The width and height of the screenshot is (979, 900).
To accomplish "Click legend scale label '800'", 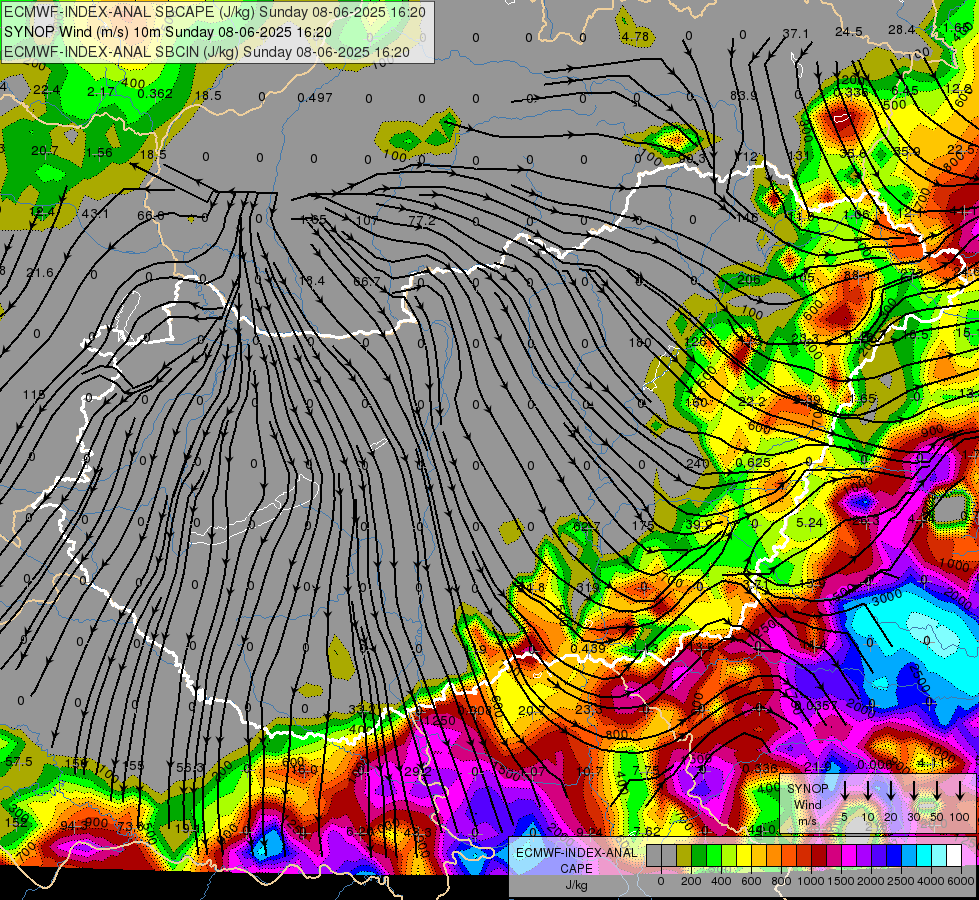I will click(x=781, y=881).
